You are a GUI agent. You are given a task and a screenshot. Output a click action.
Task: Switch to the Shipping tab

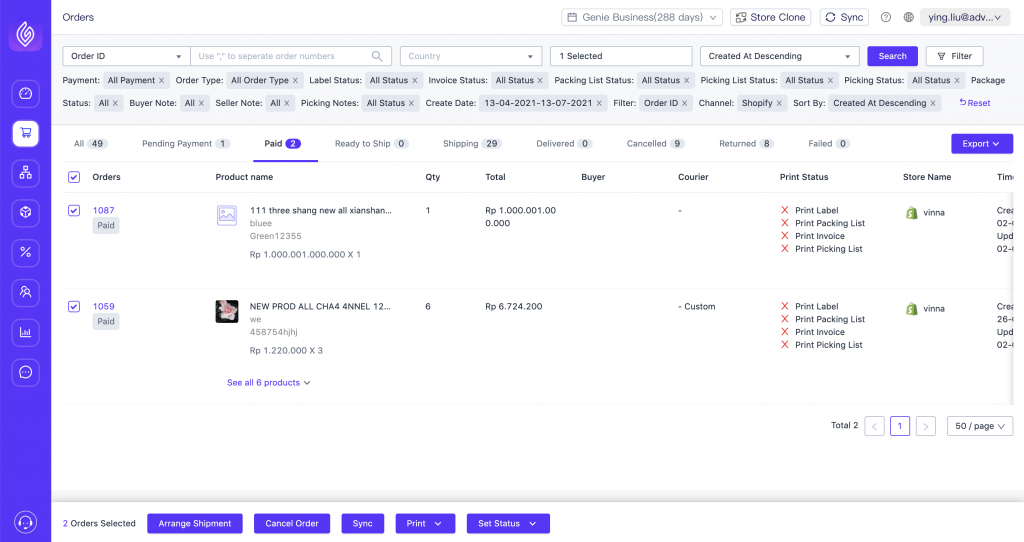coord(472,144)
